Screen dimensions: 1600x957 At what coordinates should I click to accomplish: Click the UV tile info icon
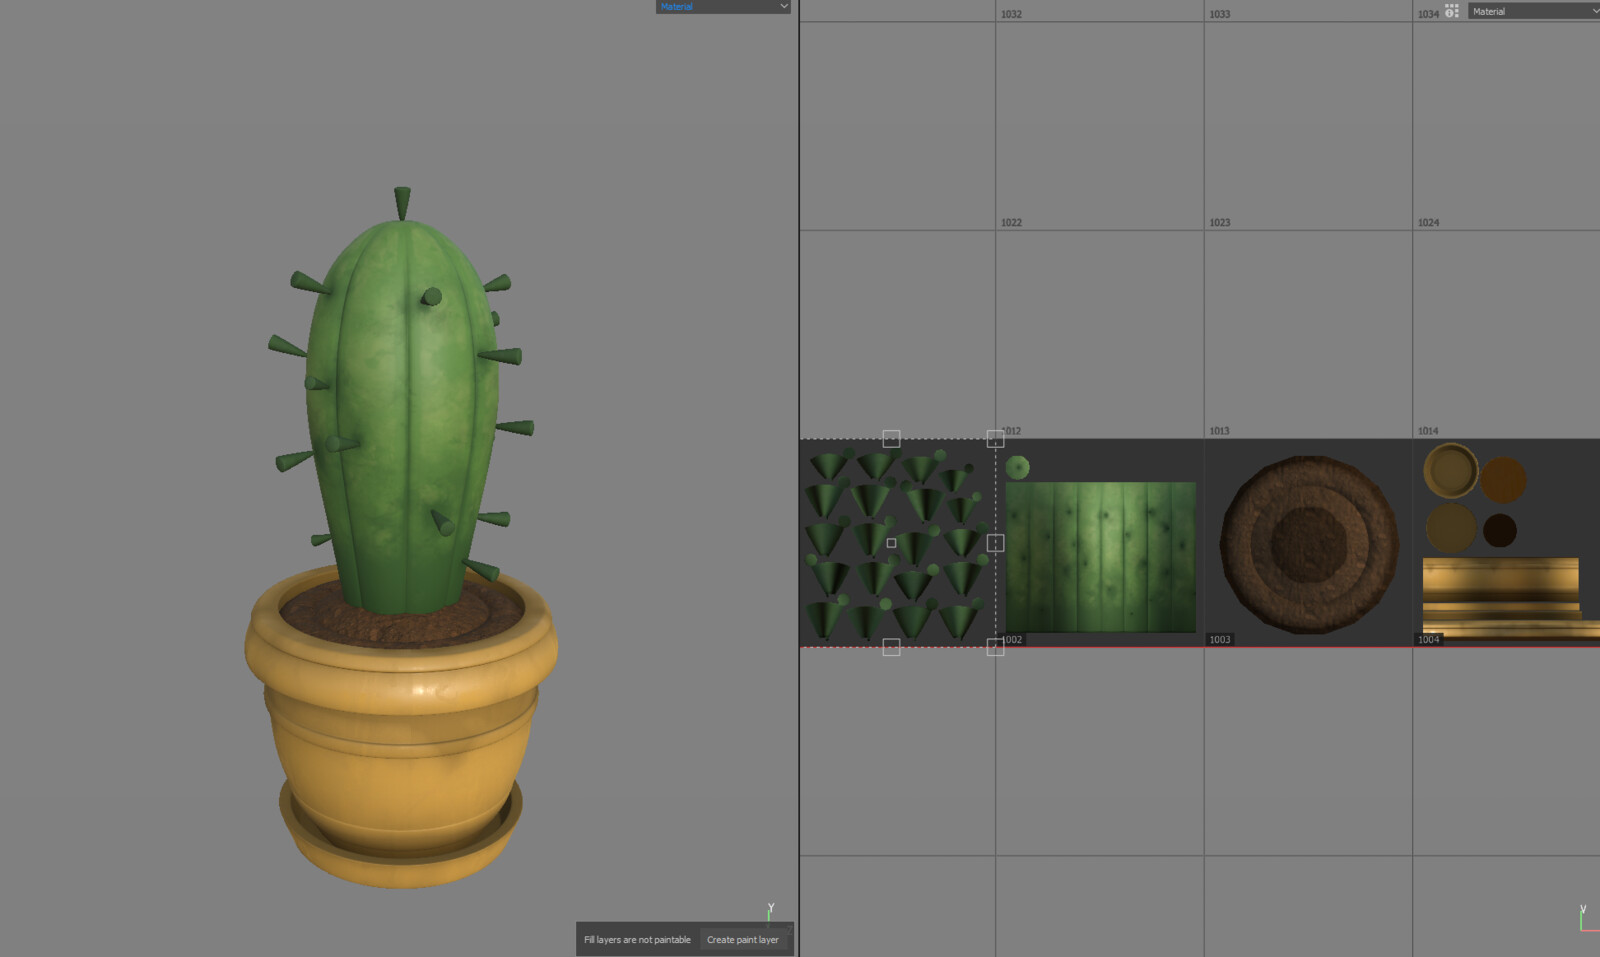tap(1451, 11)
